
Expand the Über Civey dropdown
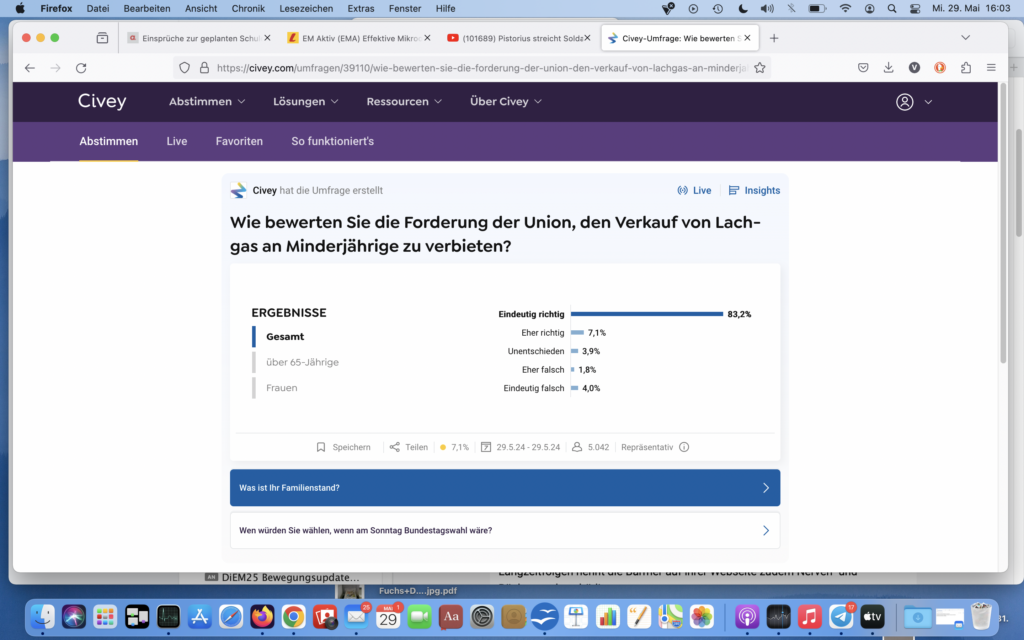pyautogui.click(x=505, y=102)
